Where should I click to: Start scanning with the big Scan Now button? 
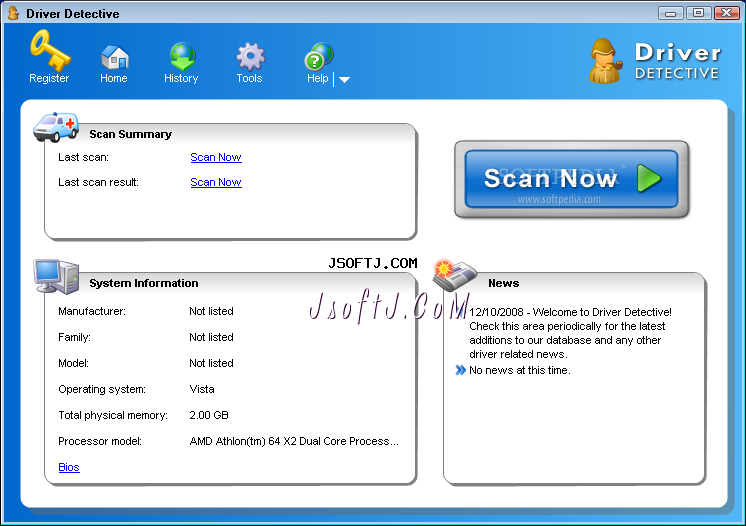click(571, 179)
